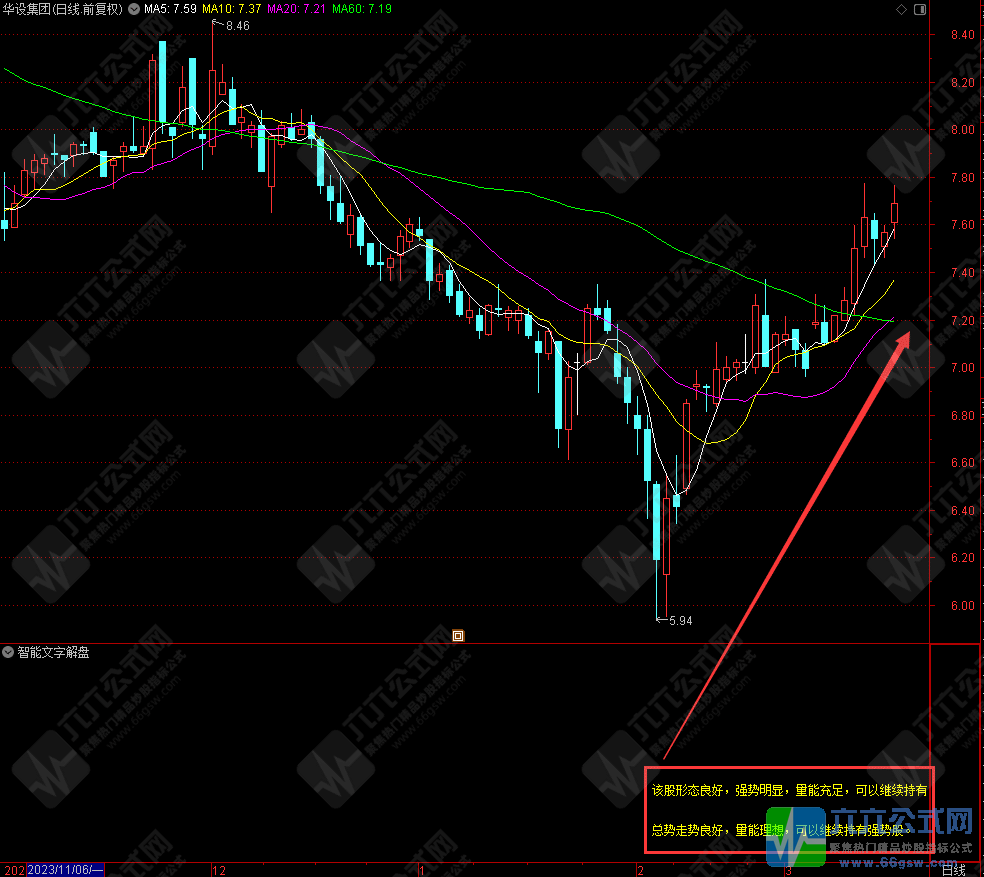Click the 5.94 low price label
This screenshot has width=984, height=877.
tap(680, 621)
